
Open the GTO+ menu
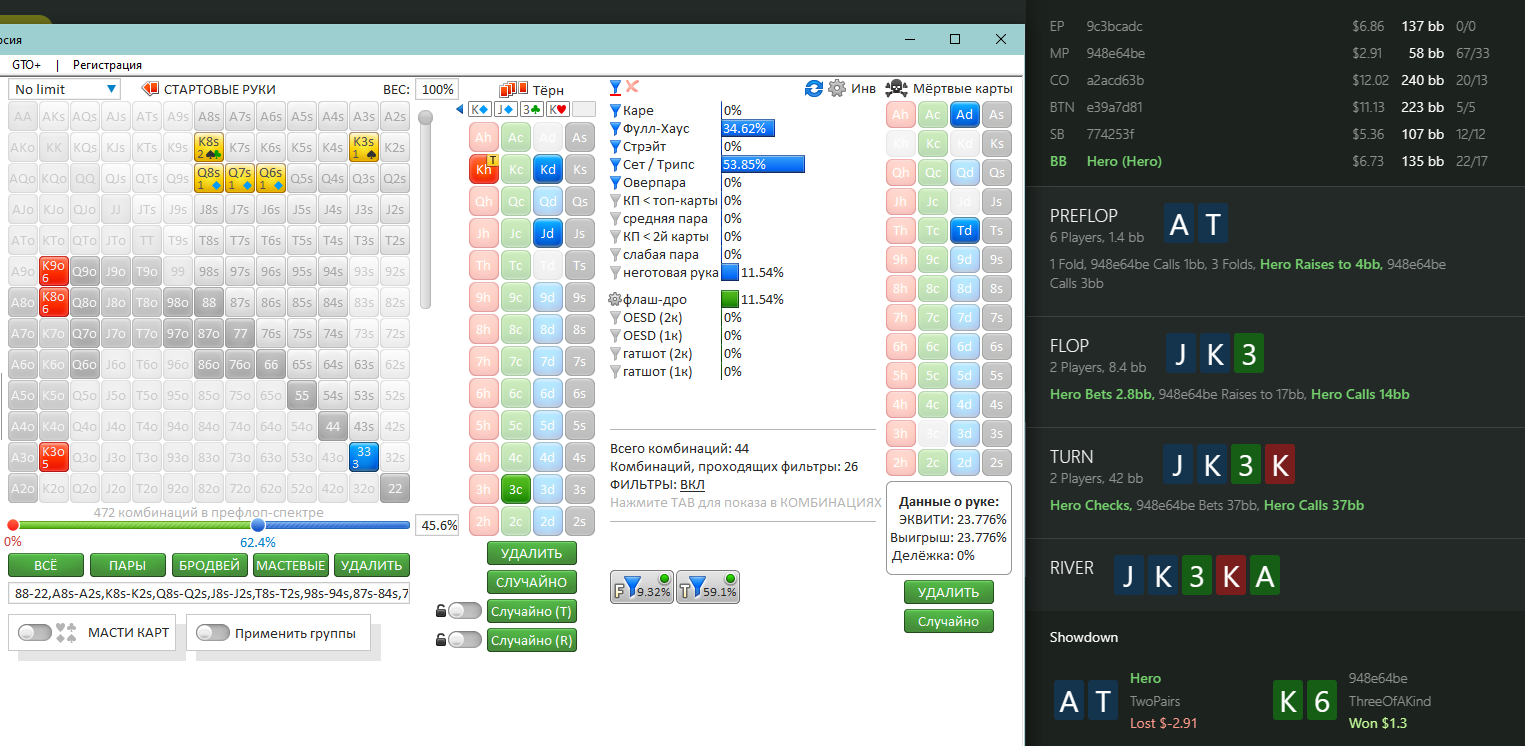tap(27, 64)
